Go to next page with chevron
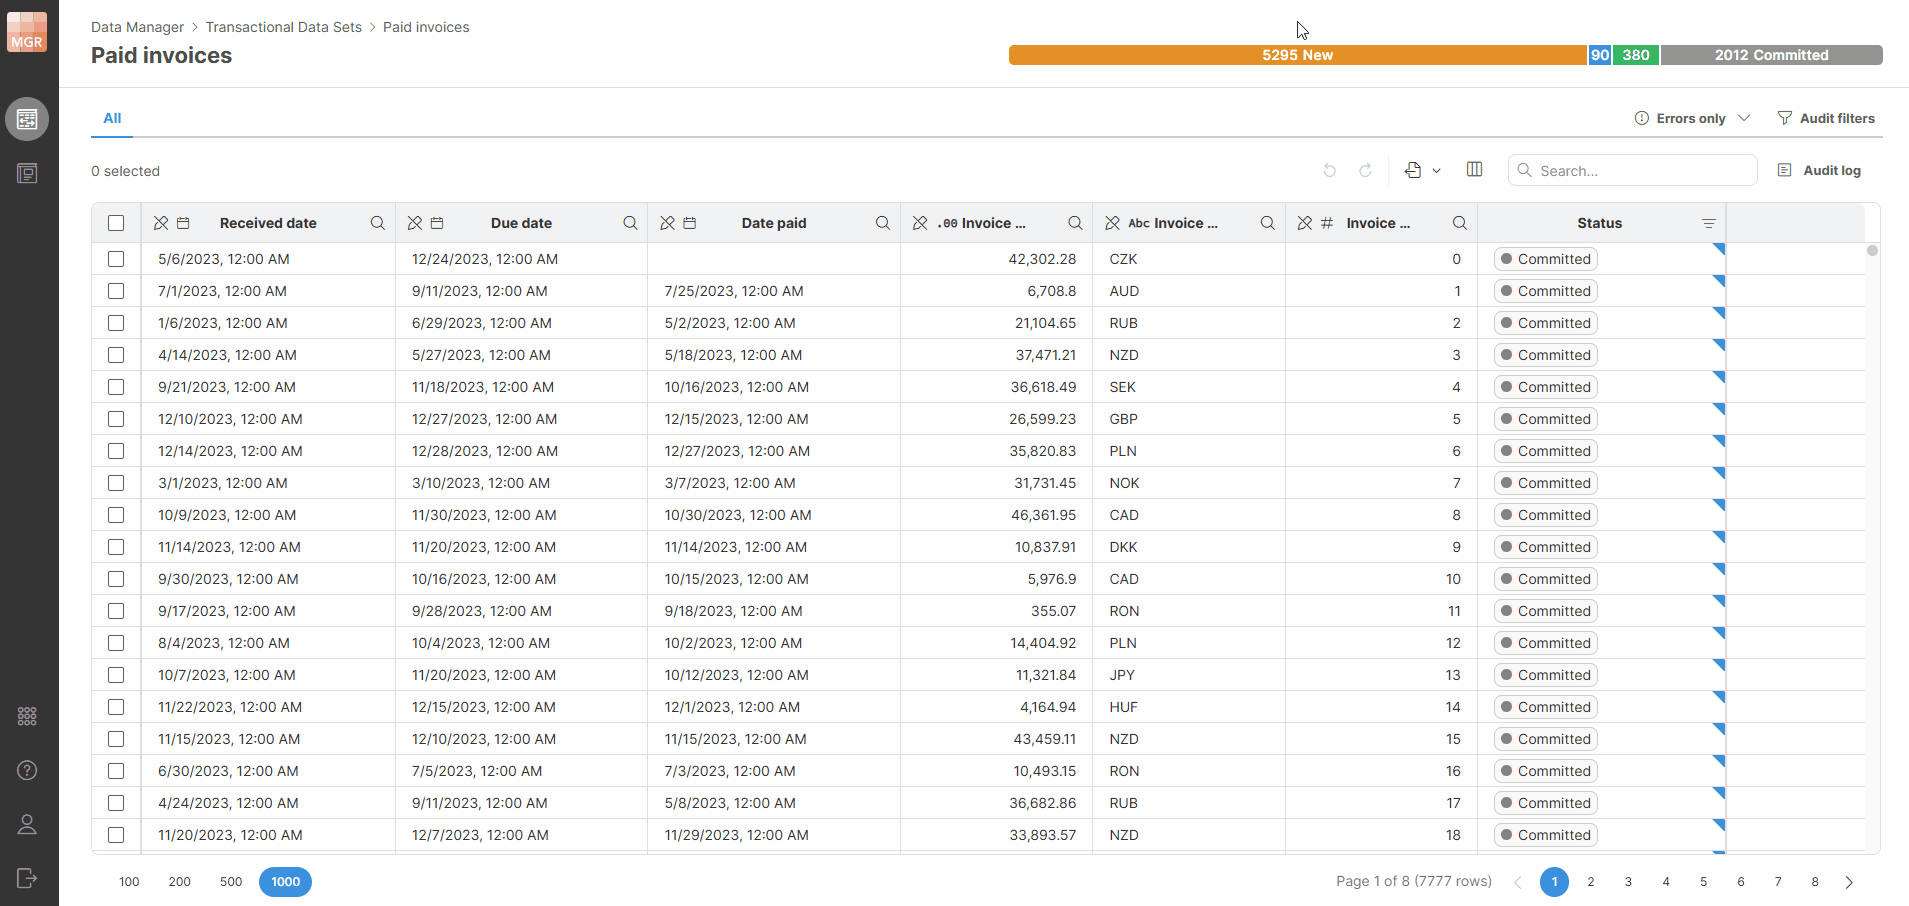1909x906 pixels. tap(1849, 882)
